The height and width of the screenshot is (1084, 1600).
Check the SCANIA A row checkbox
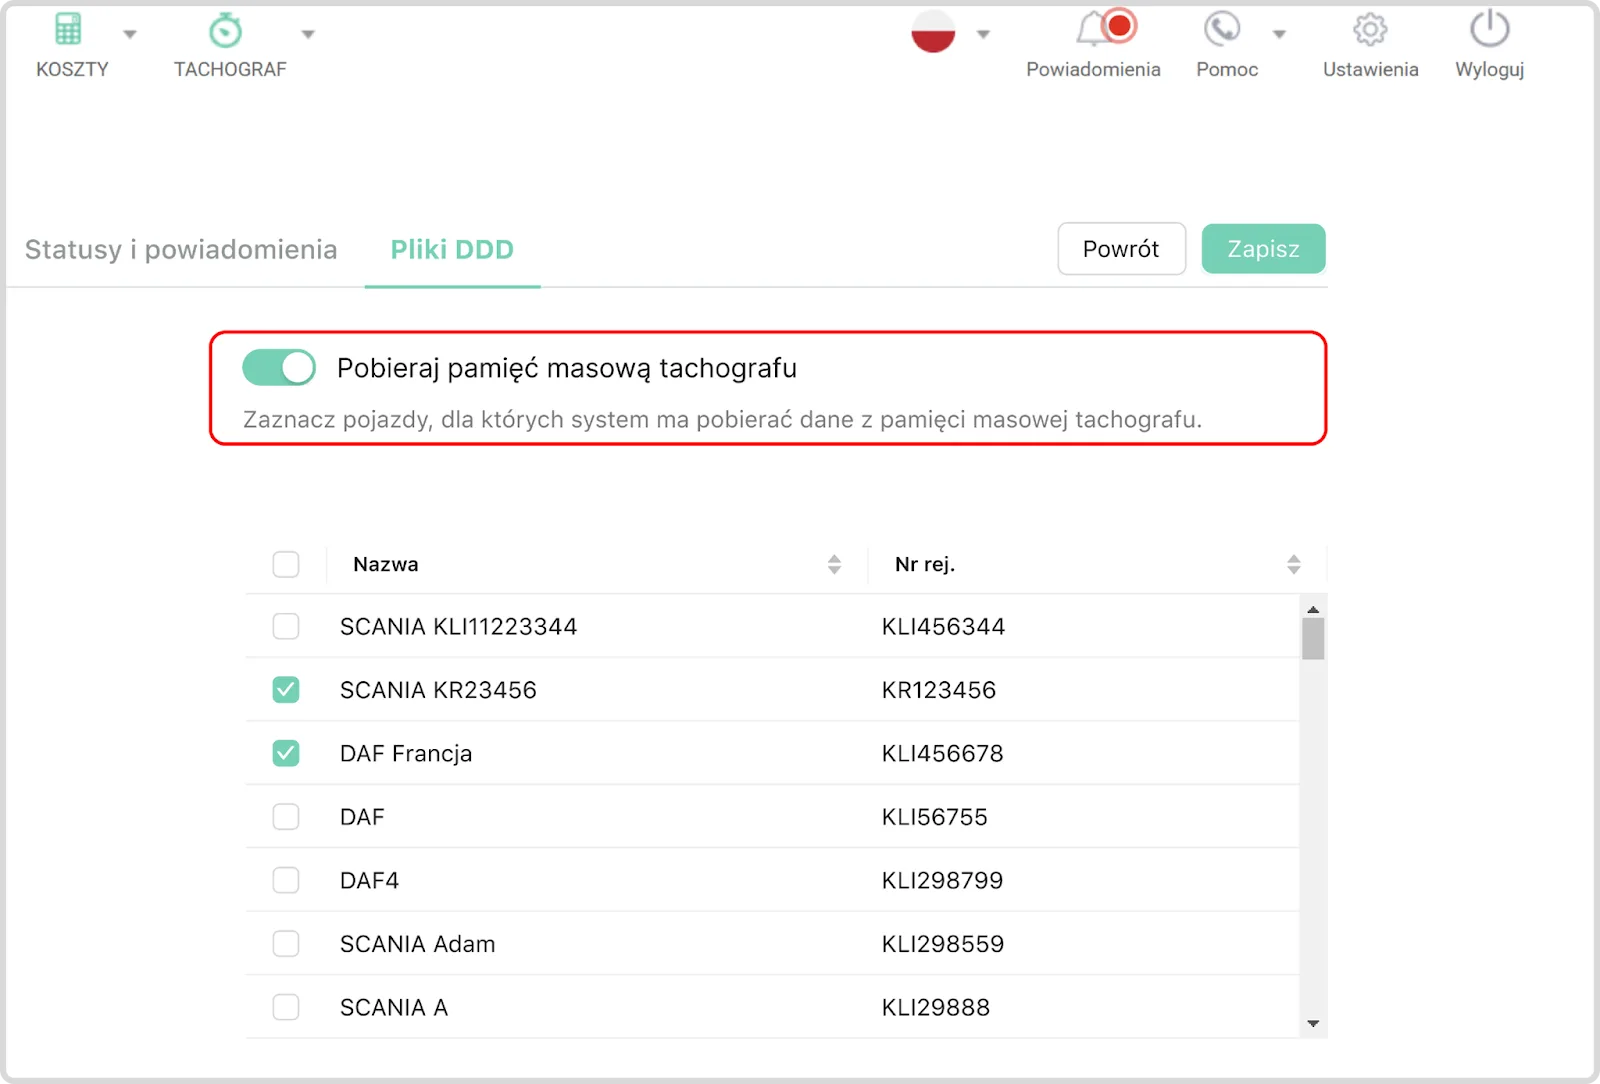coord(286,1007)
